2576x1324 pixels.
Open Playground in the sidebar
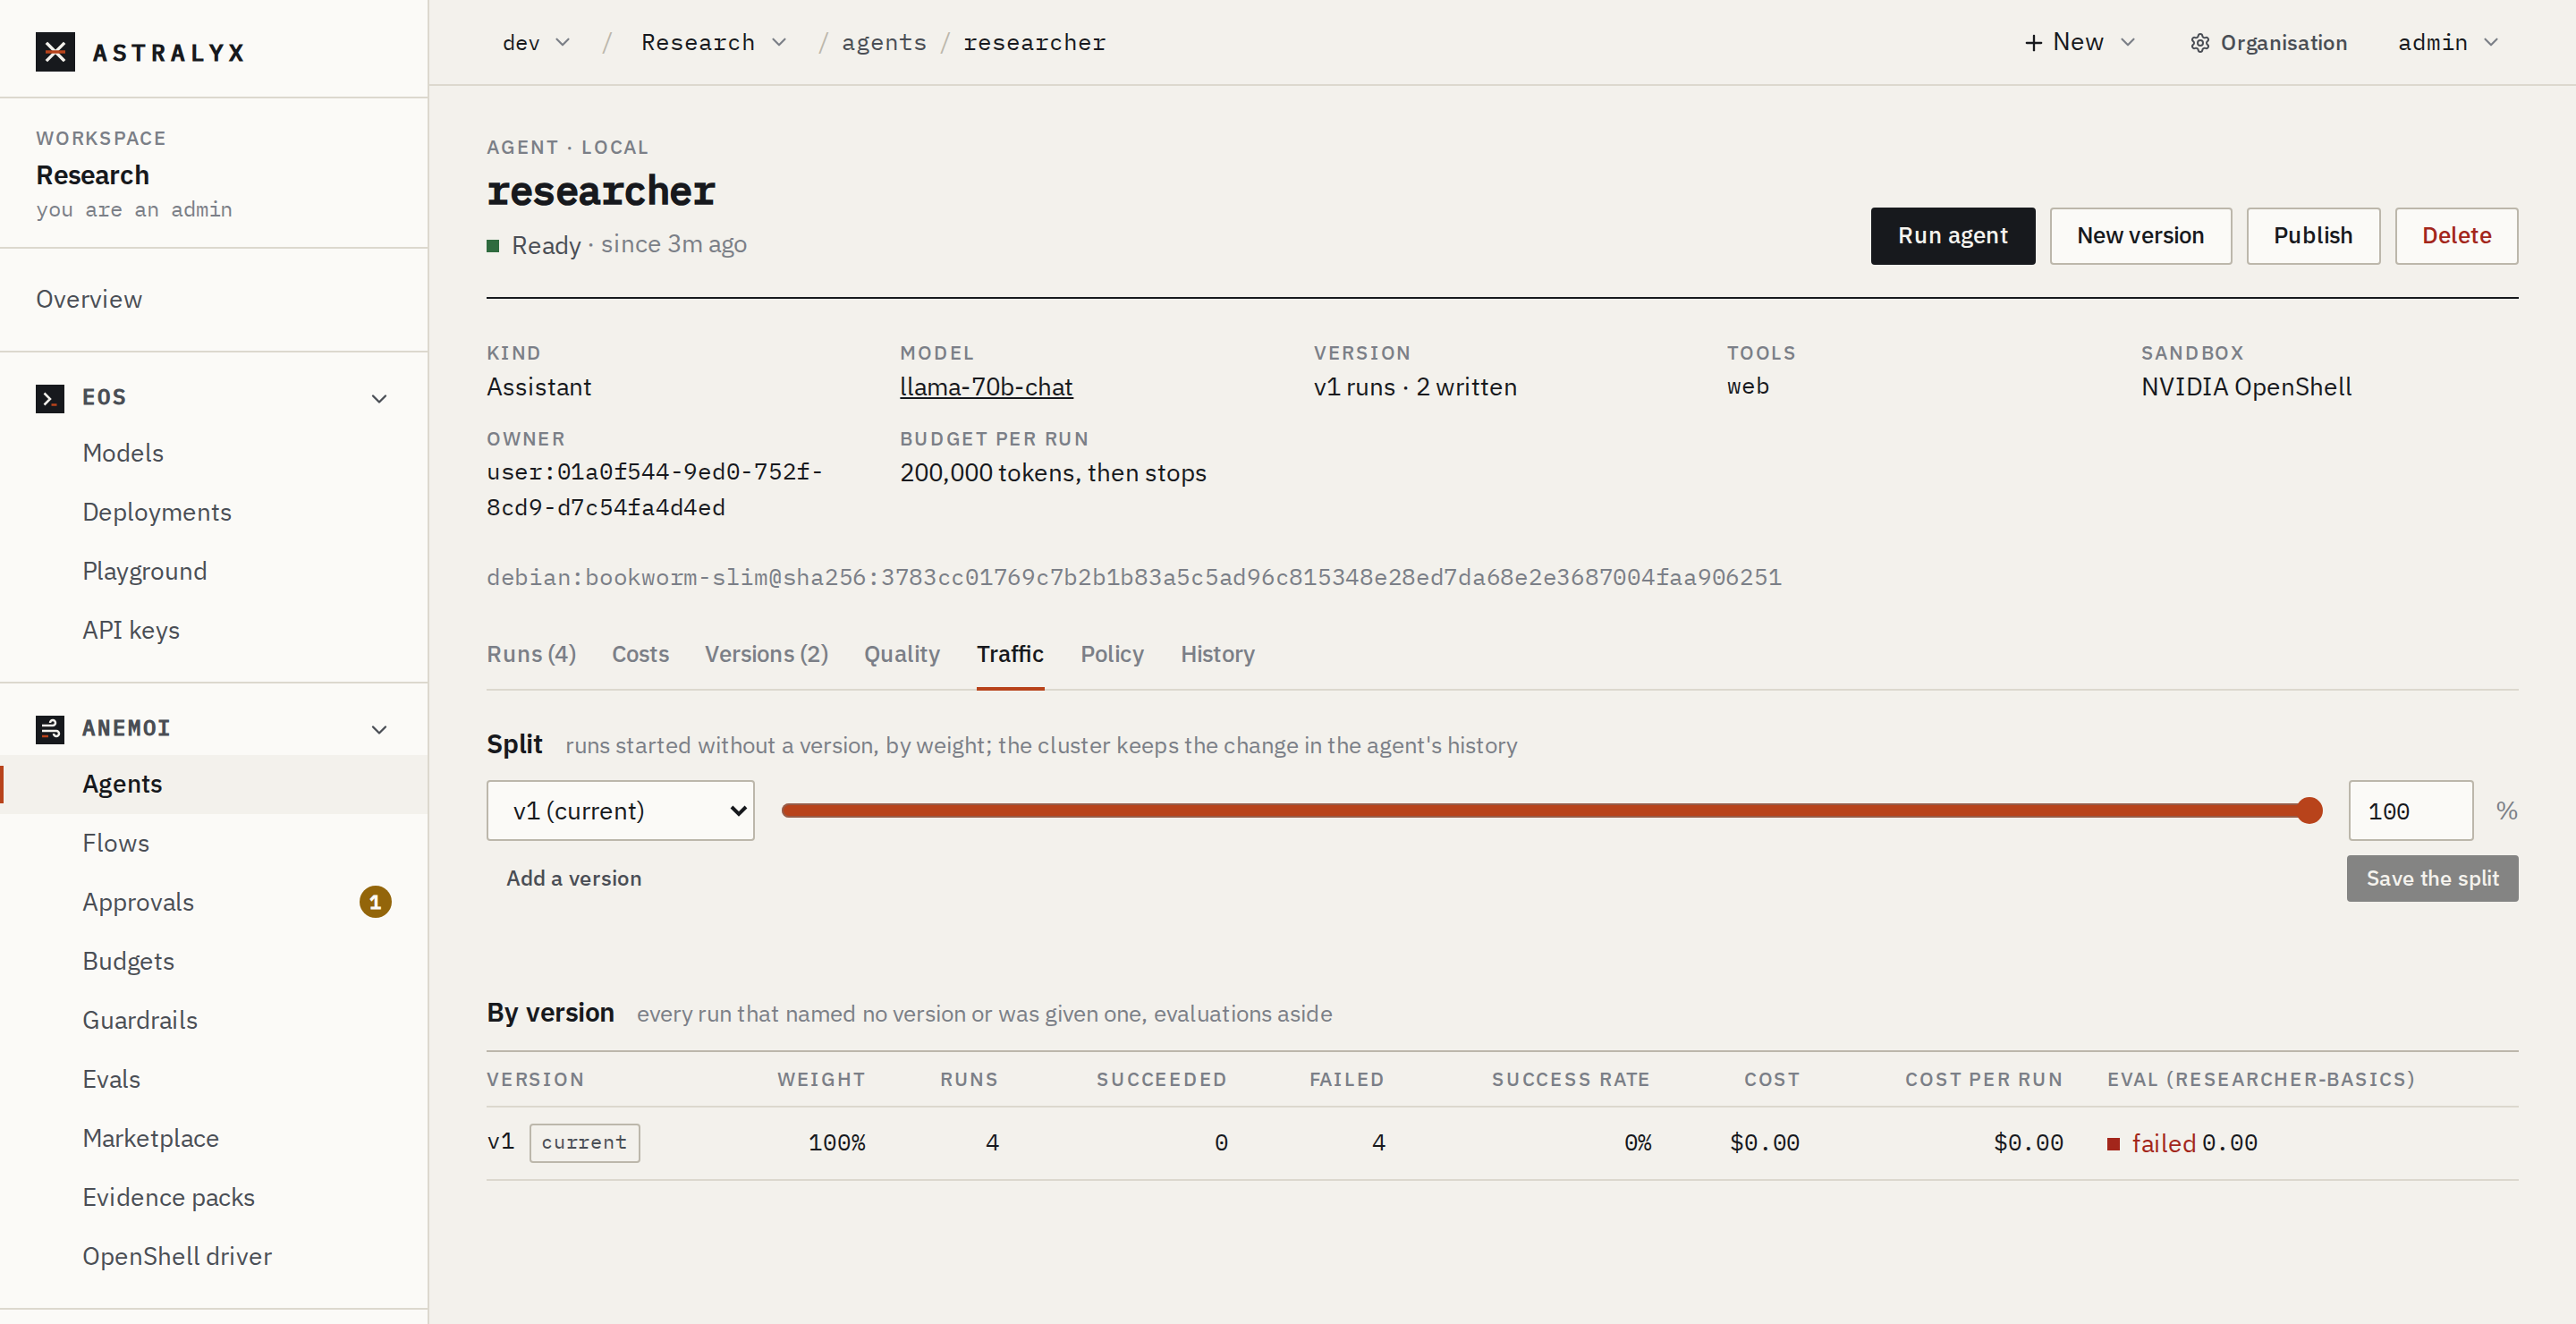(x=145, y=571)
